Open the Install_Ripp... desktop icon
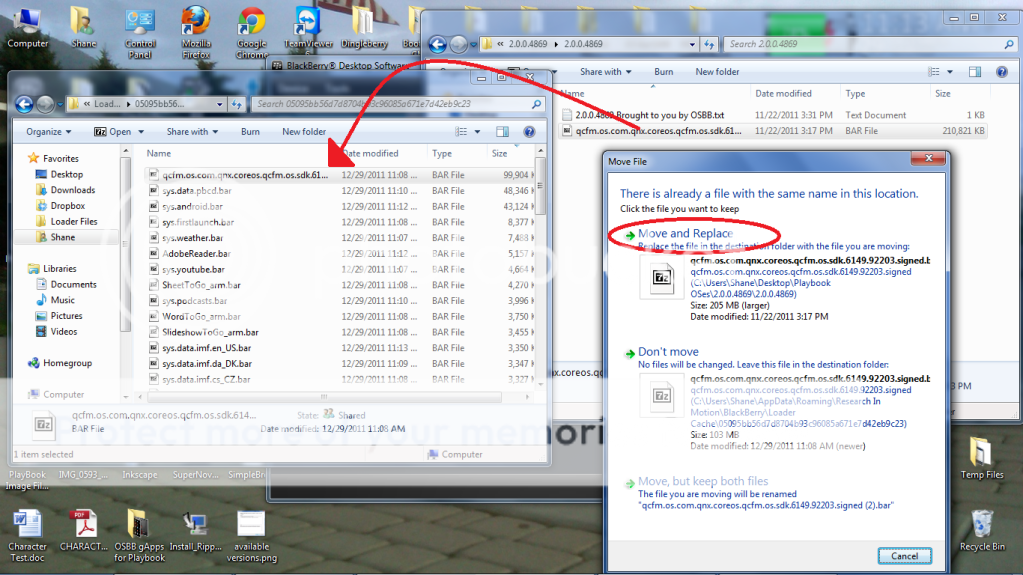This screenshot has width=1023, height=575. point(195,530)
